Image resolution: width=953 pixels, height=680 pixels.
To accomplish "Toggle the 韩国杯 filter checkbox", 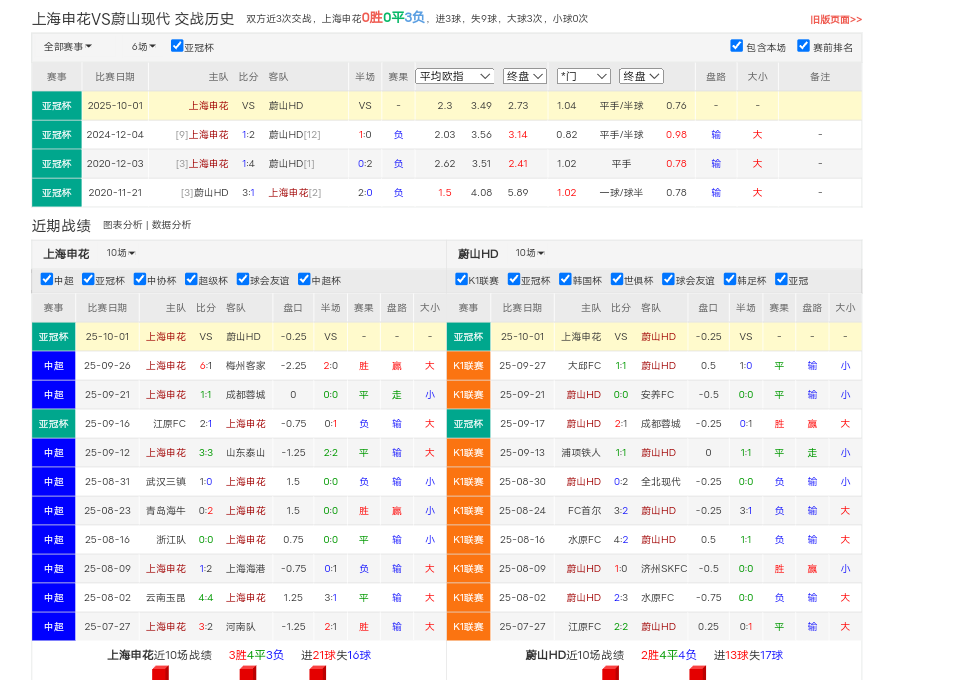I will 565,280.
